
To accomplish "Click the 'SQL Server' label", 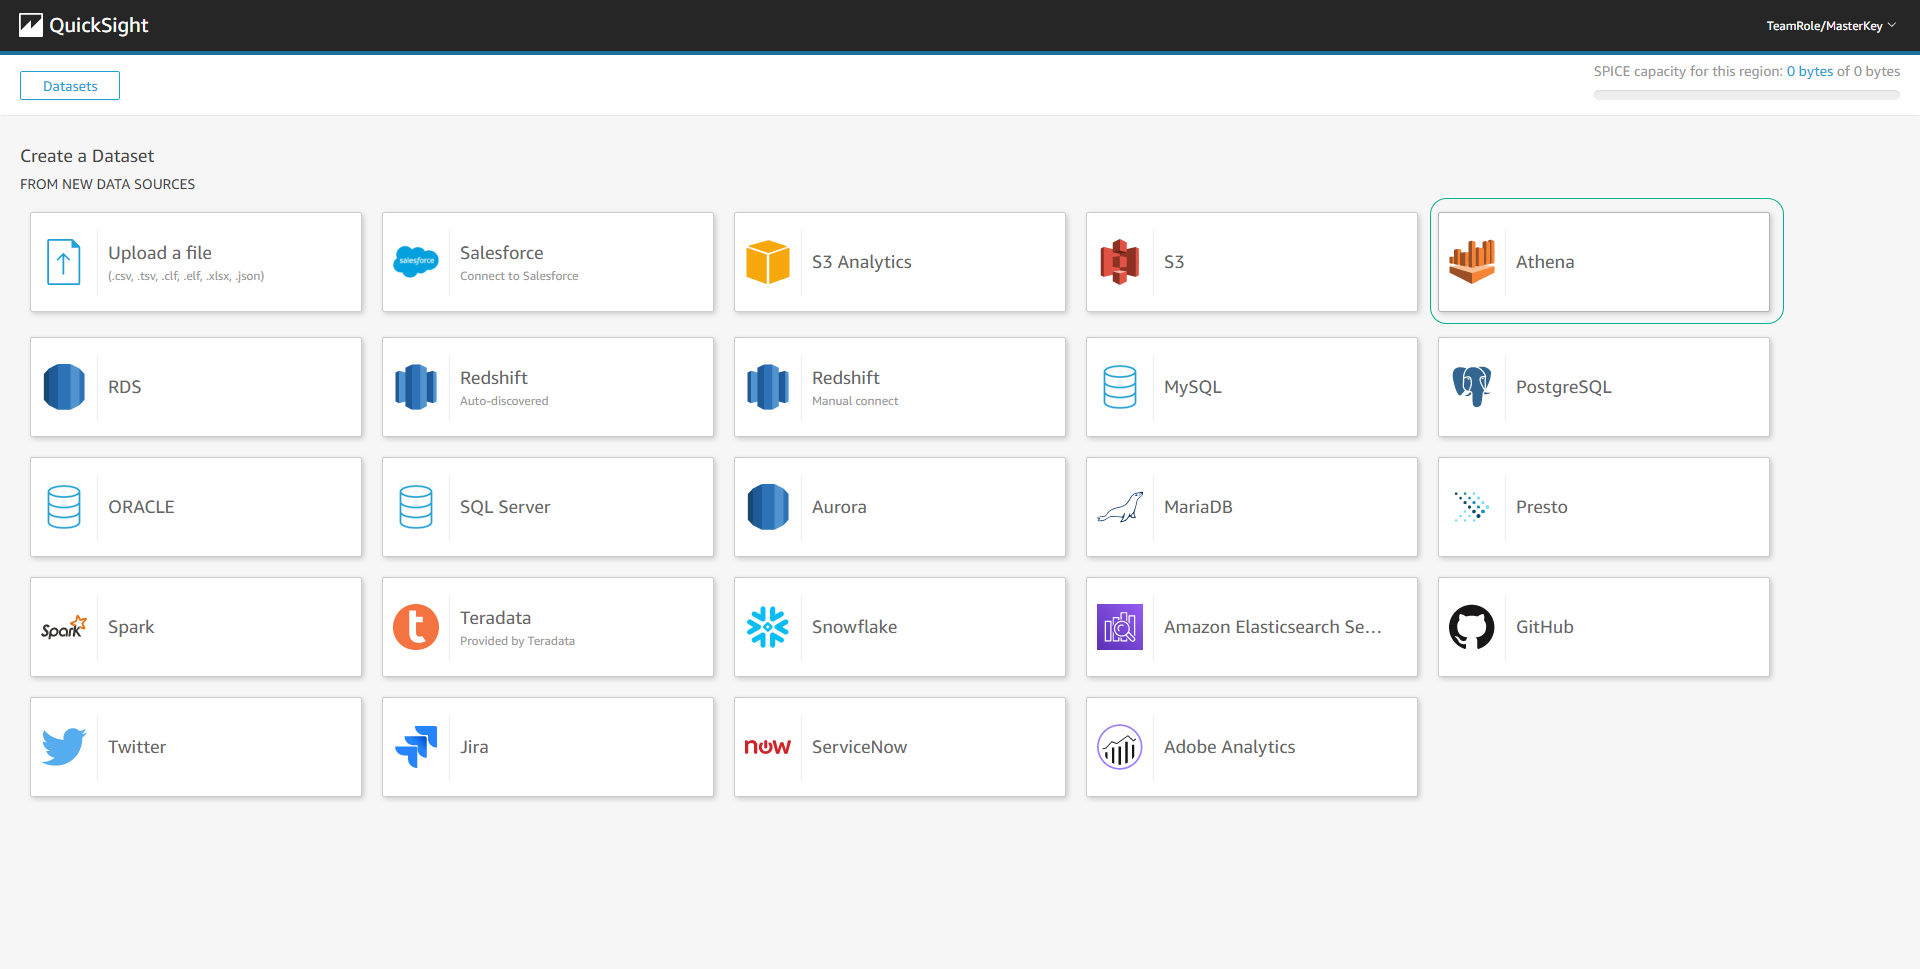I will 505,507.
